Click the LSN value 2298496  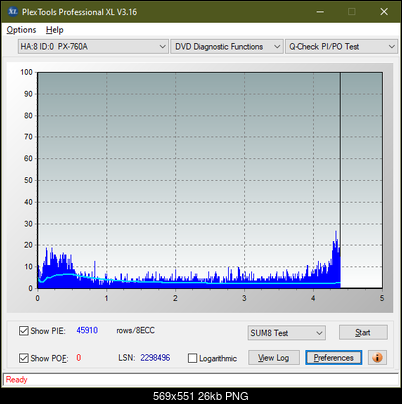coord(155,358)
